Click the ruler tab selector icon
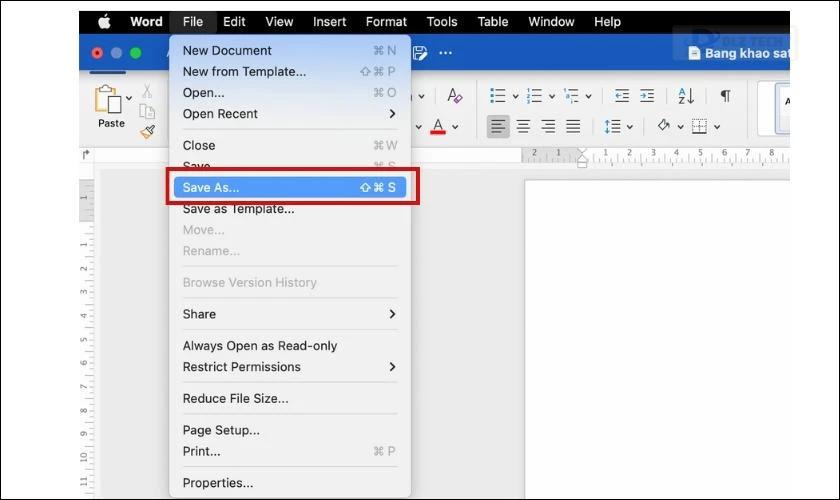This screenshot has width=840, height=500. click(86, 154)
